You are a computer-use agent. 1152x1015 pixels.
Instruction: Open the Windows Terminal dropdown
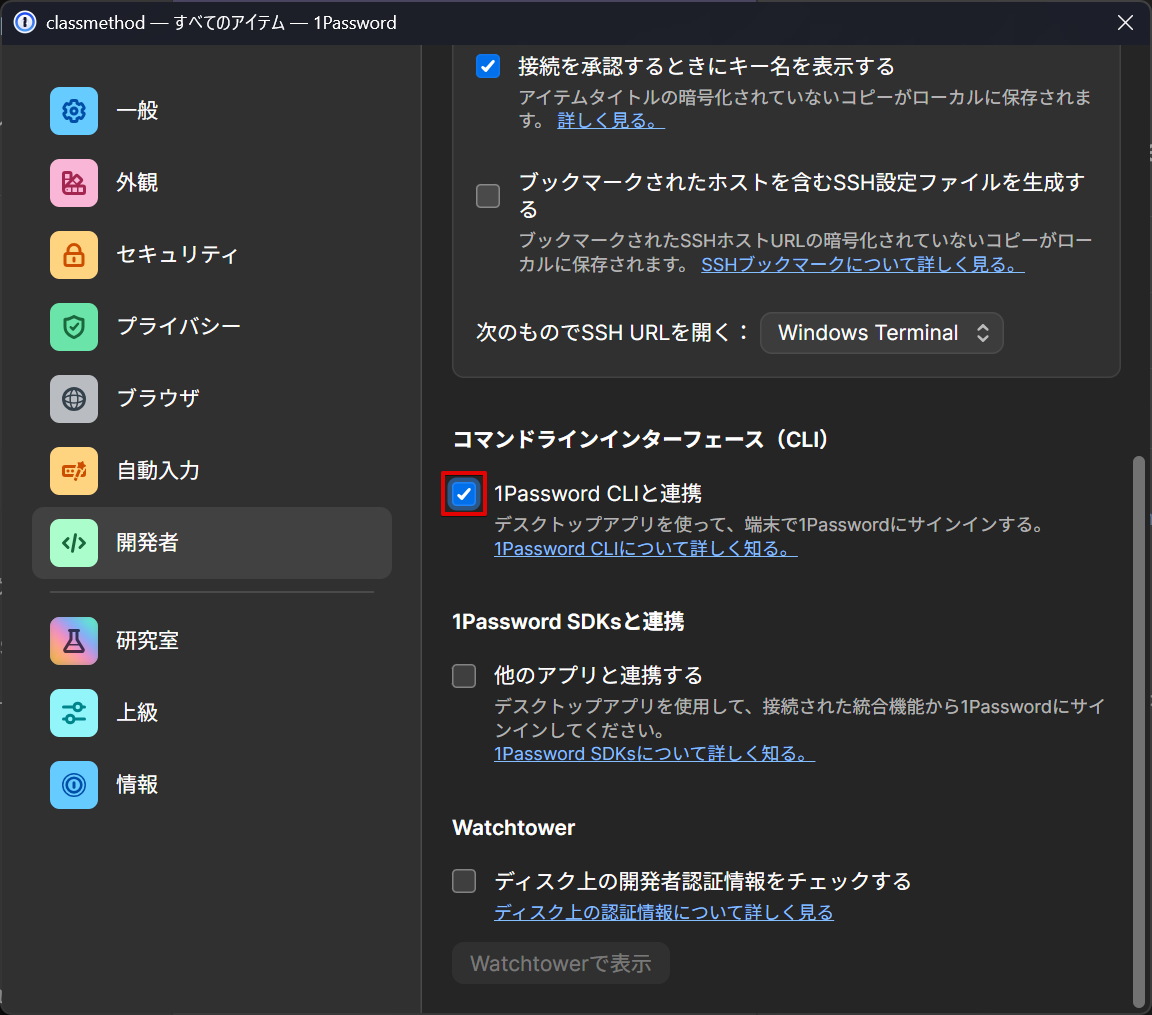[881, 333]
